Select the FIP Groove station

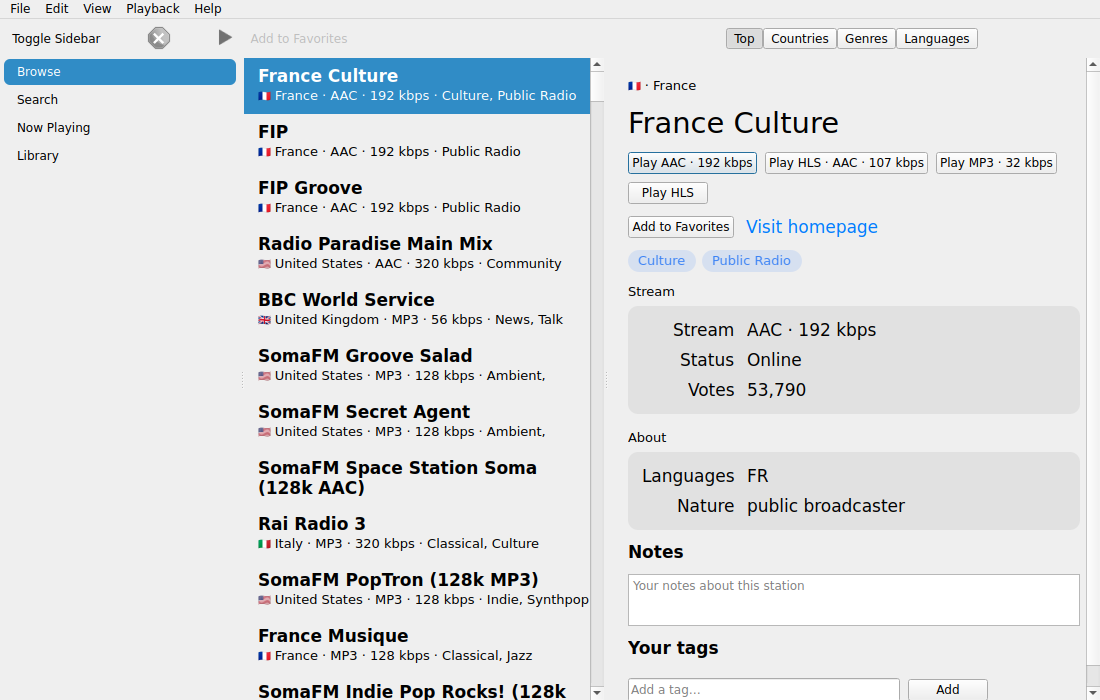(417, 198)
